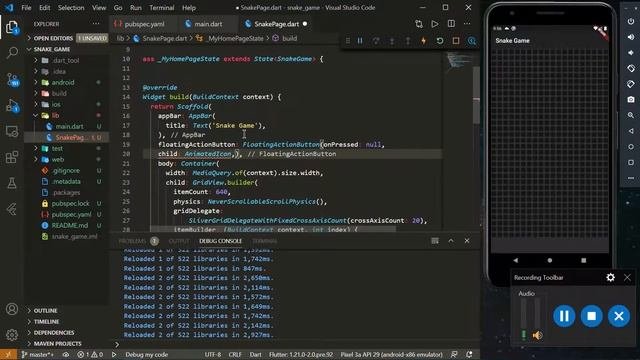Stop the debug session
The image size is (640, 360).
point(456,41)
